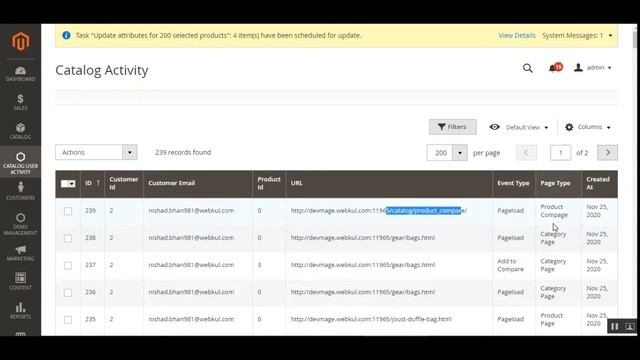Select the checkbox for row ID 239
640x360 pixels.
click(x=68, y=211)
